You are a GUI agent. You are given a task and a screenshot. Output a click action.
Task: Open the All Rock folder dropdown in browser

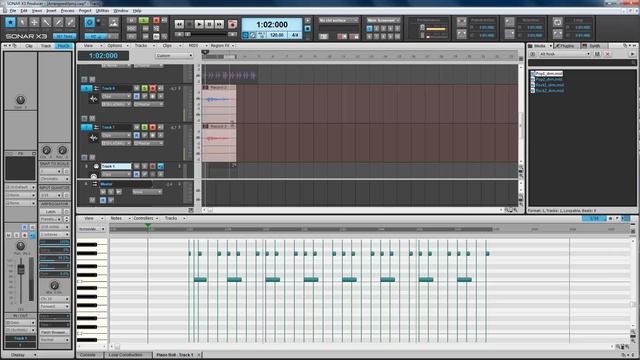pos(564,54)
